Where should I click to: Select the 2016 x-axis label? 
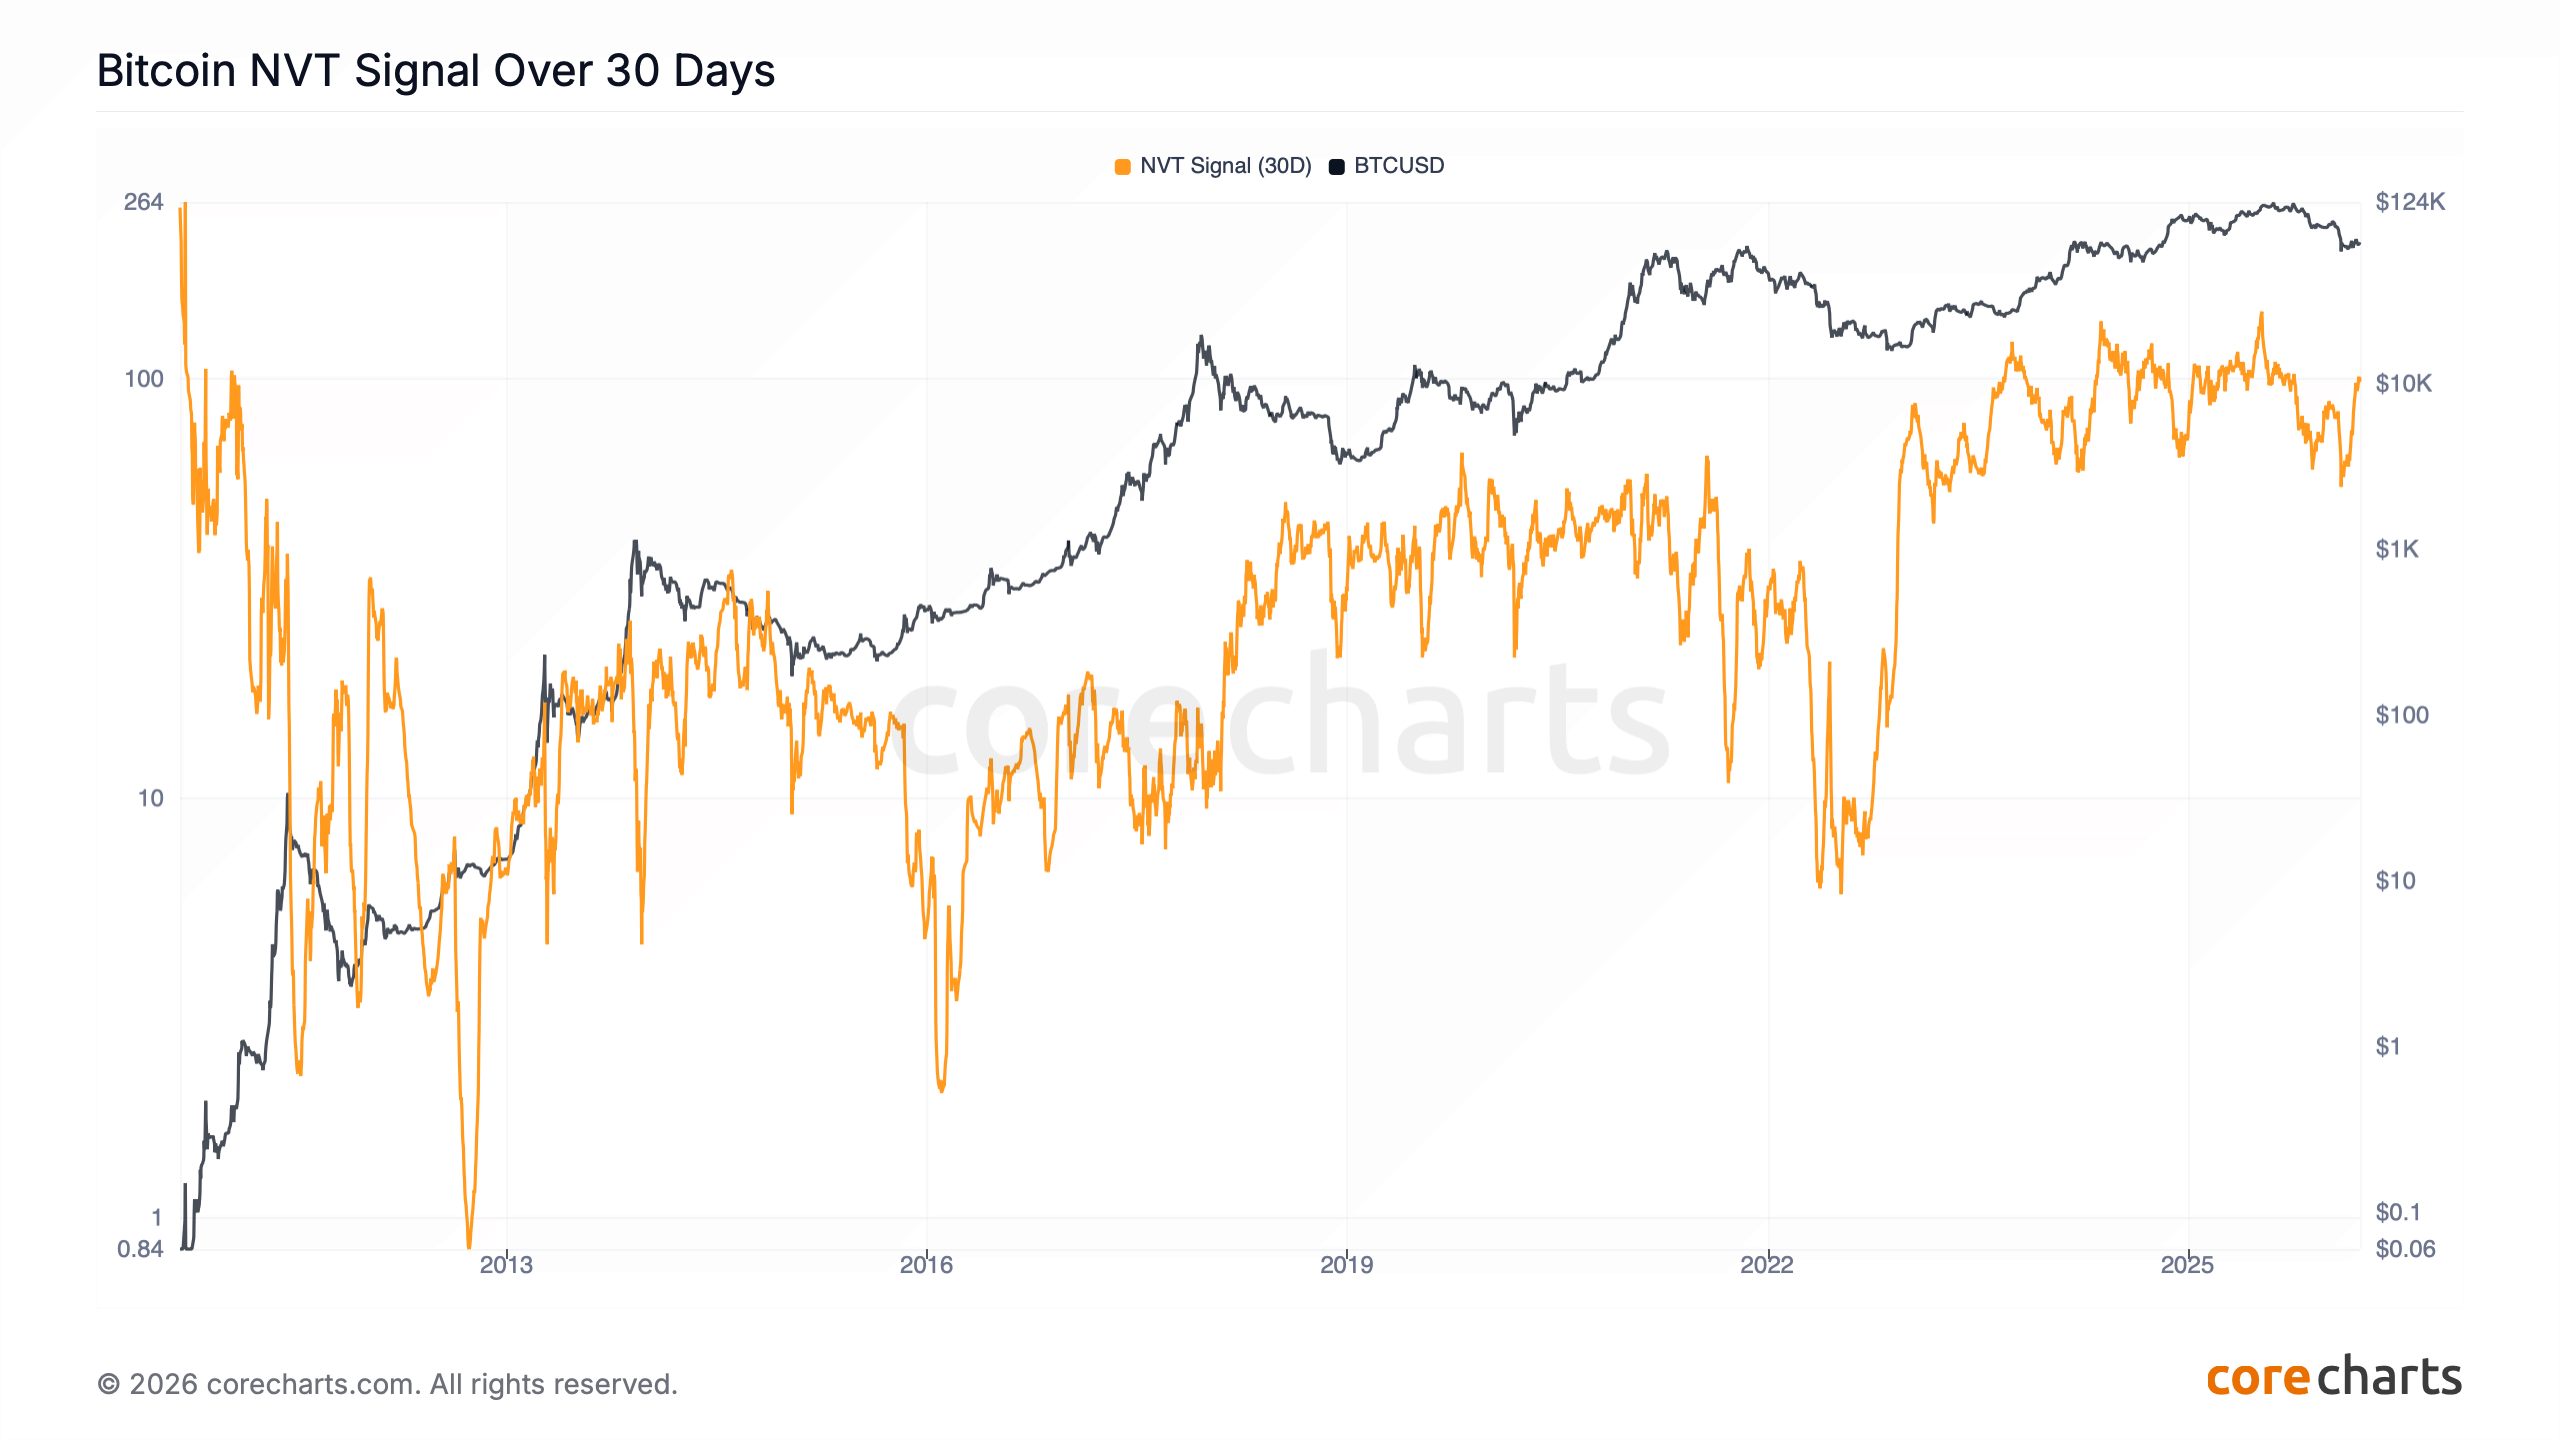pyautogui.click(x=926, y=1265)
